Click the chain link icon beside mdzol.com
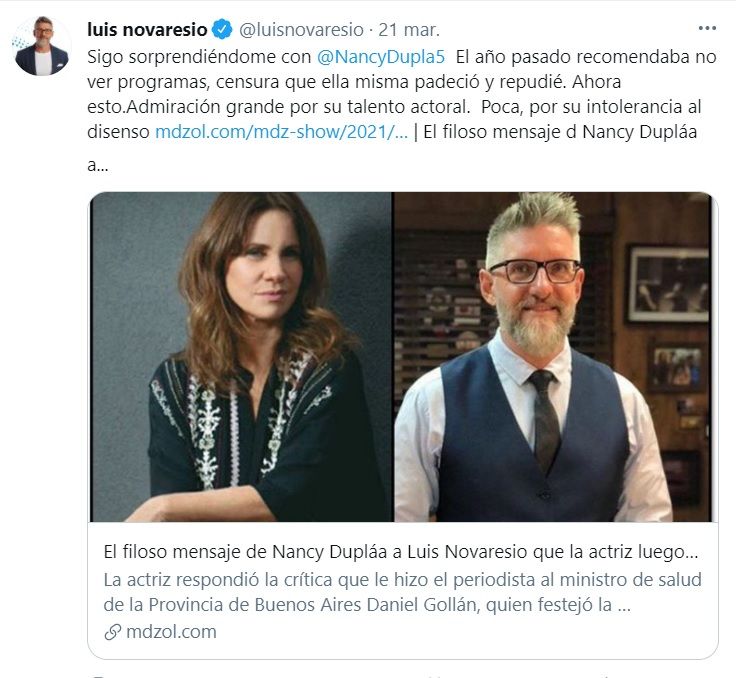 click(113, 632)
